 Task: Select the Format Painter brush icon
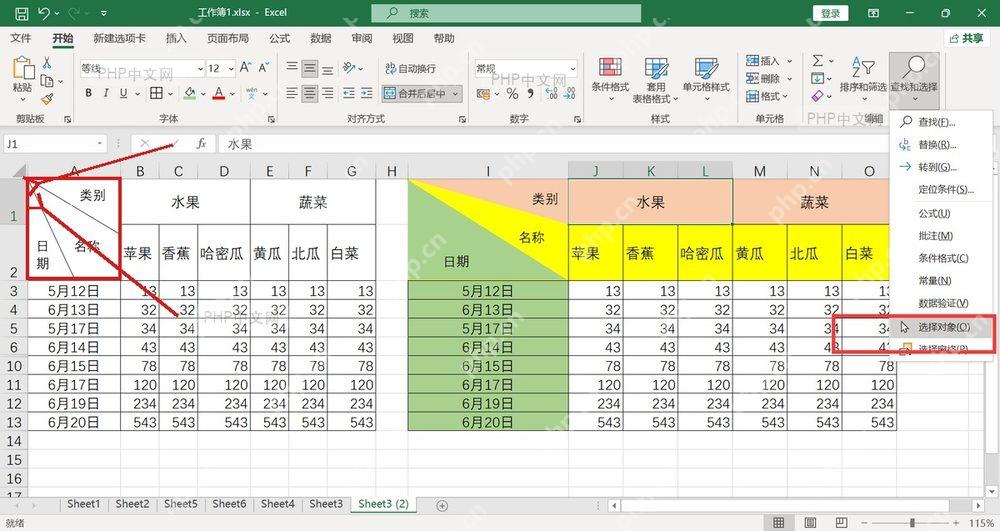pos(47,99)
